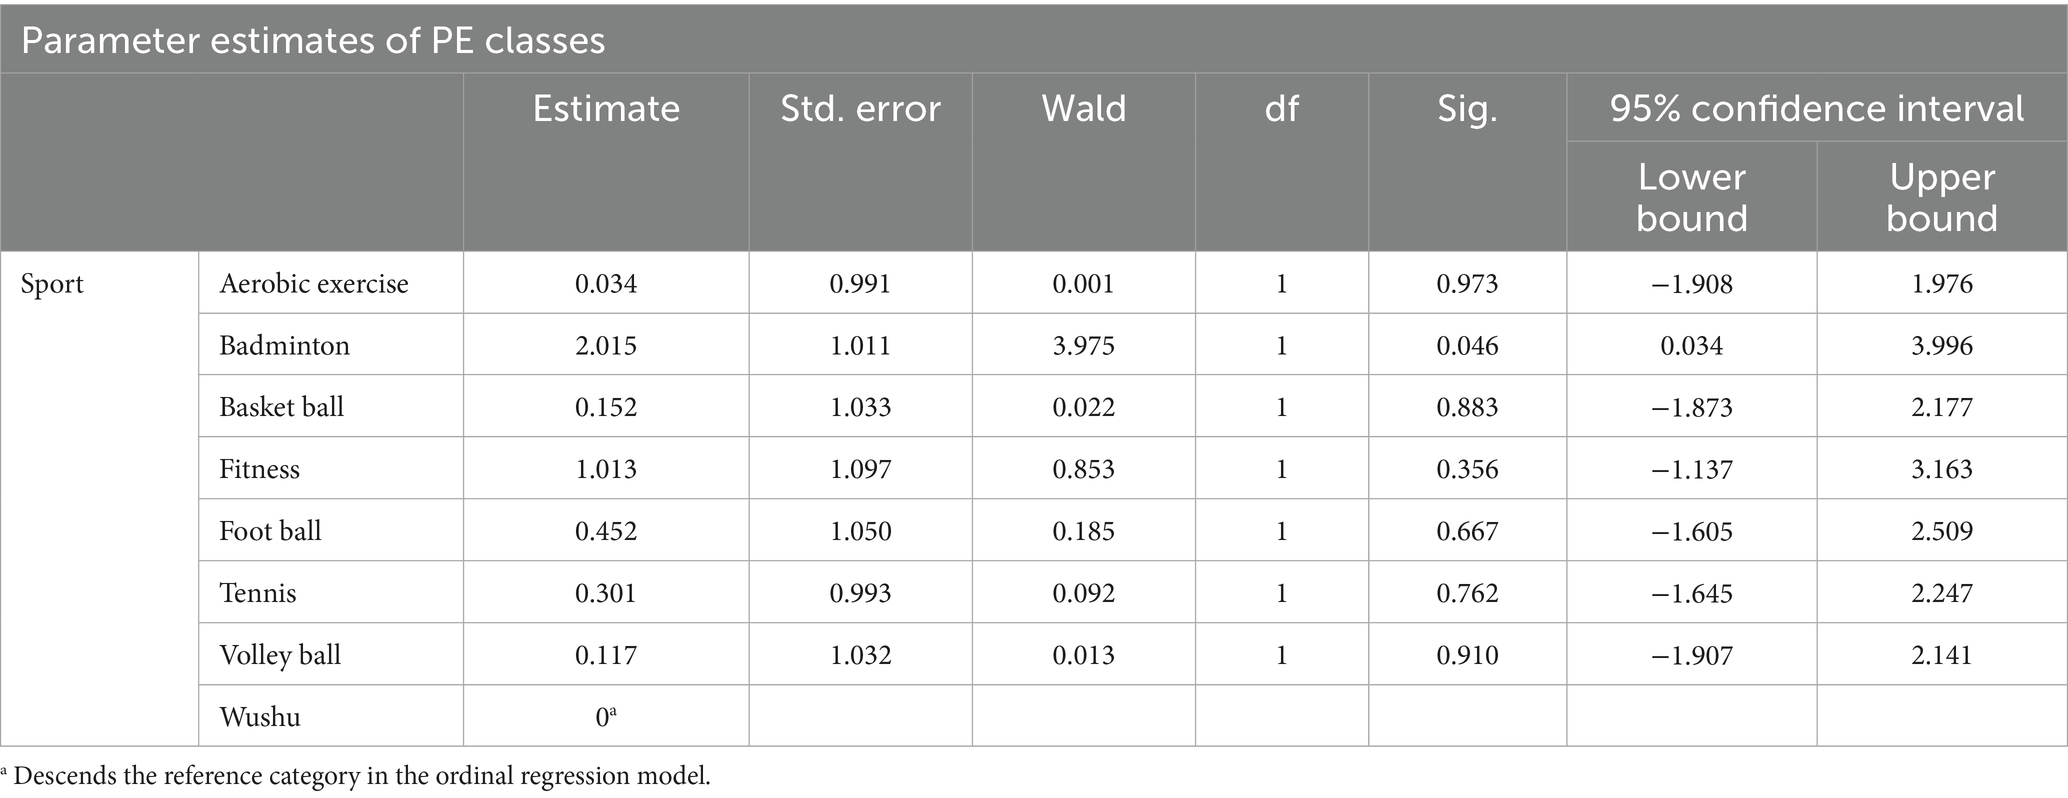2068x798 pixels.
Task: Click the Basket ball row label
Action: 282,407
